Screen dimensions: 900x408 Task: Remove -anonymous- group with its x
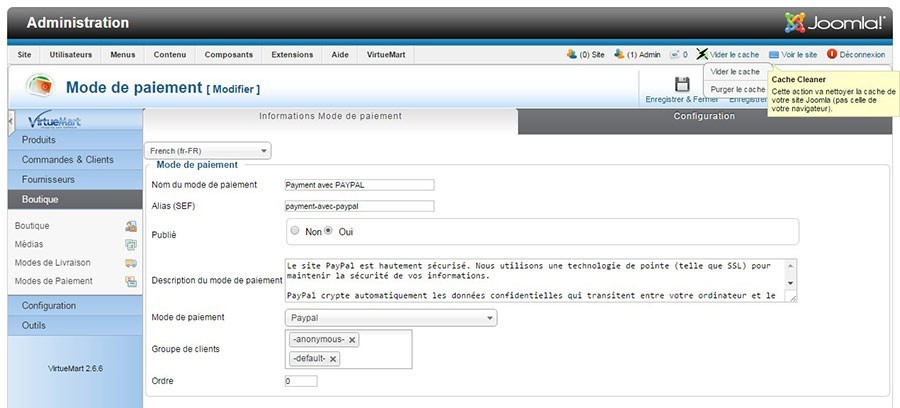352,340
